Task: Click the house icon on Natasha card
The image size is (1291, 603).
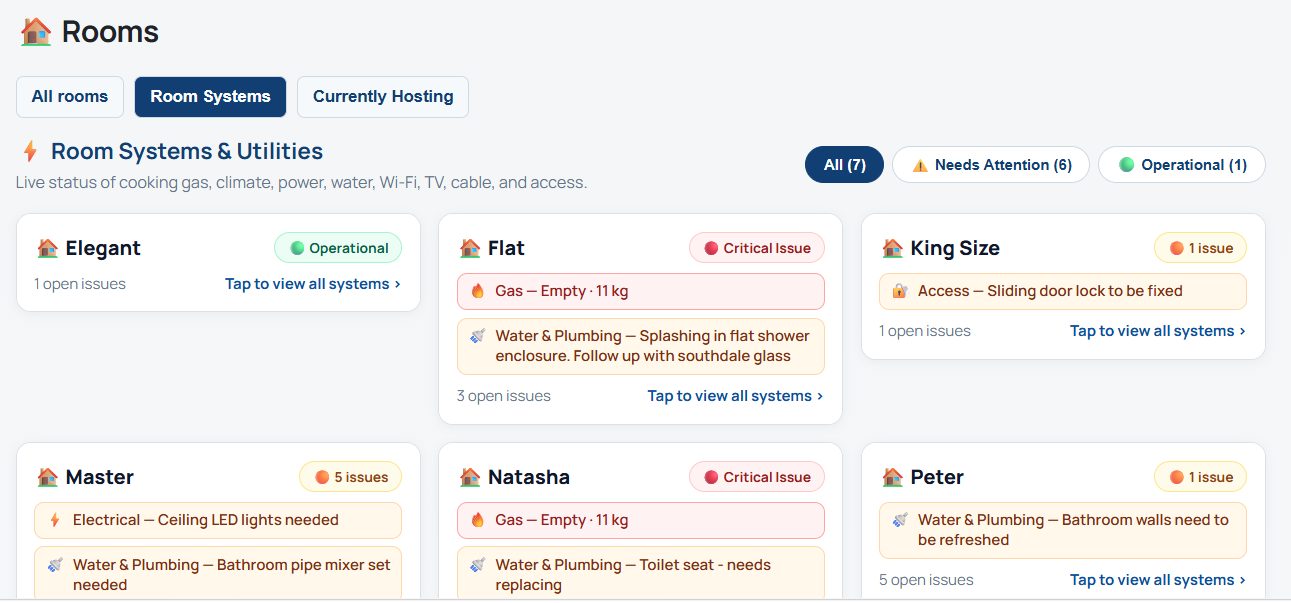Action: (470, 477)
